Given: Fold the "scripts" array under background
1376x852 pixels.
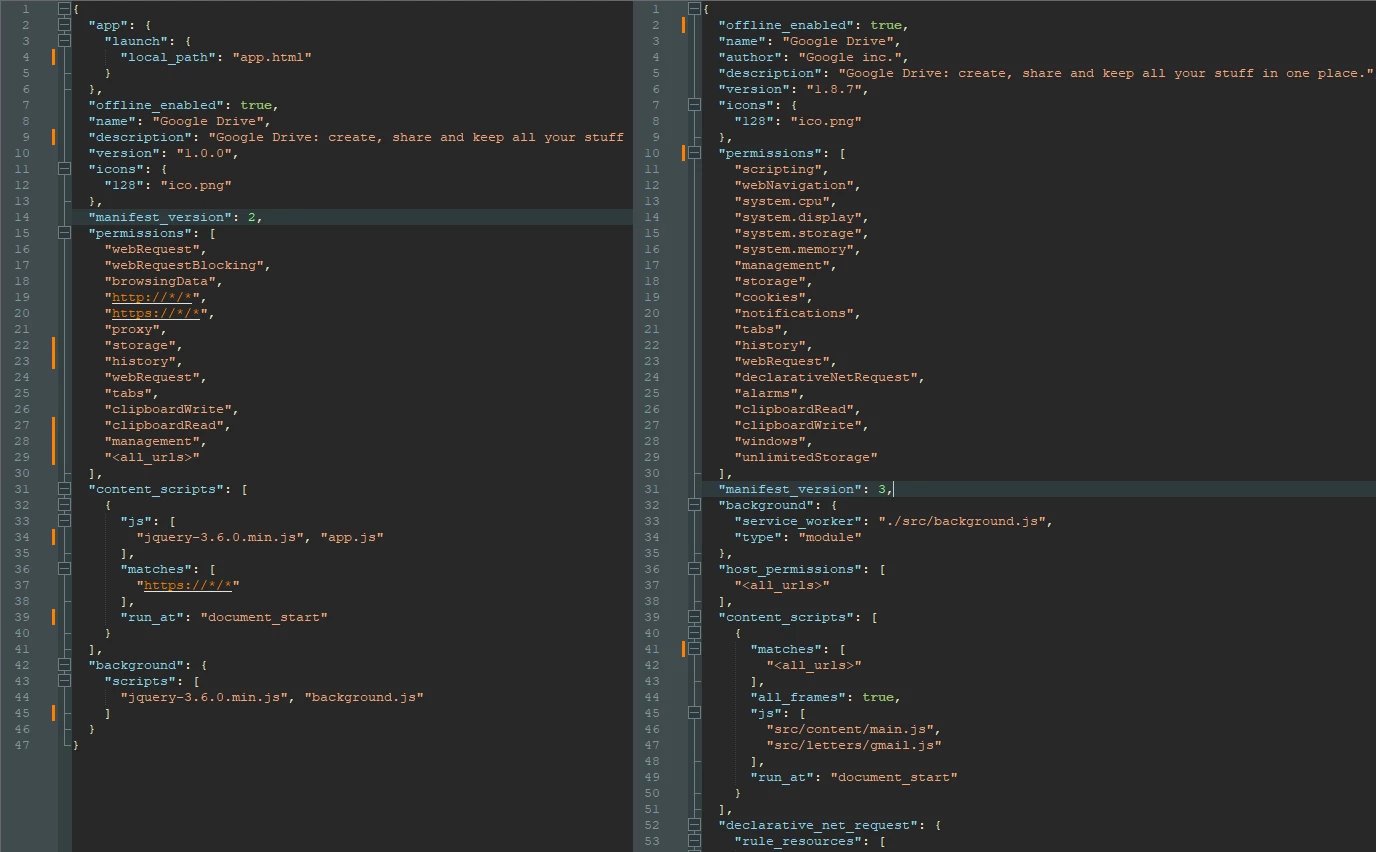Looking at the screenshot, I should coord(65,681).
